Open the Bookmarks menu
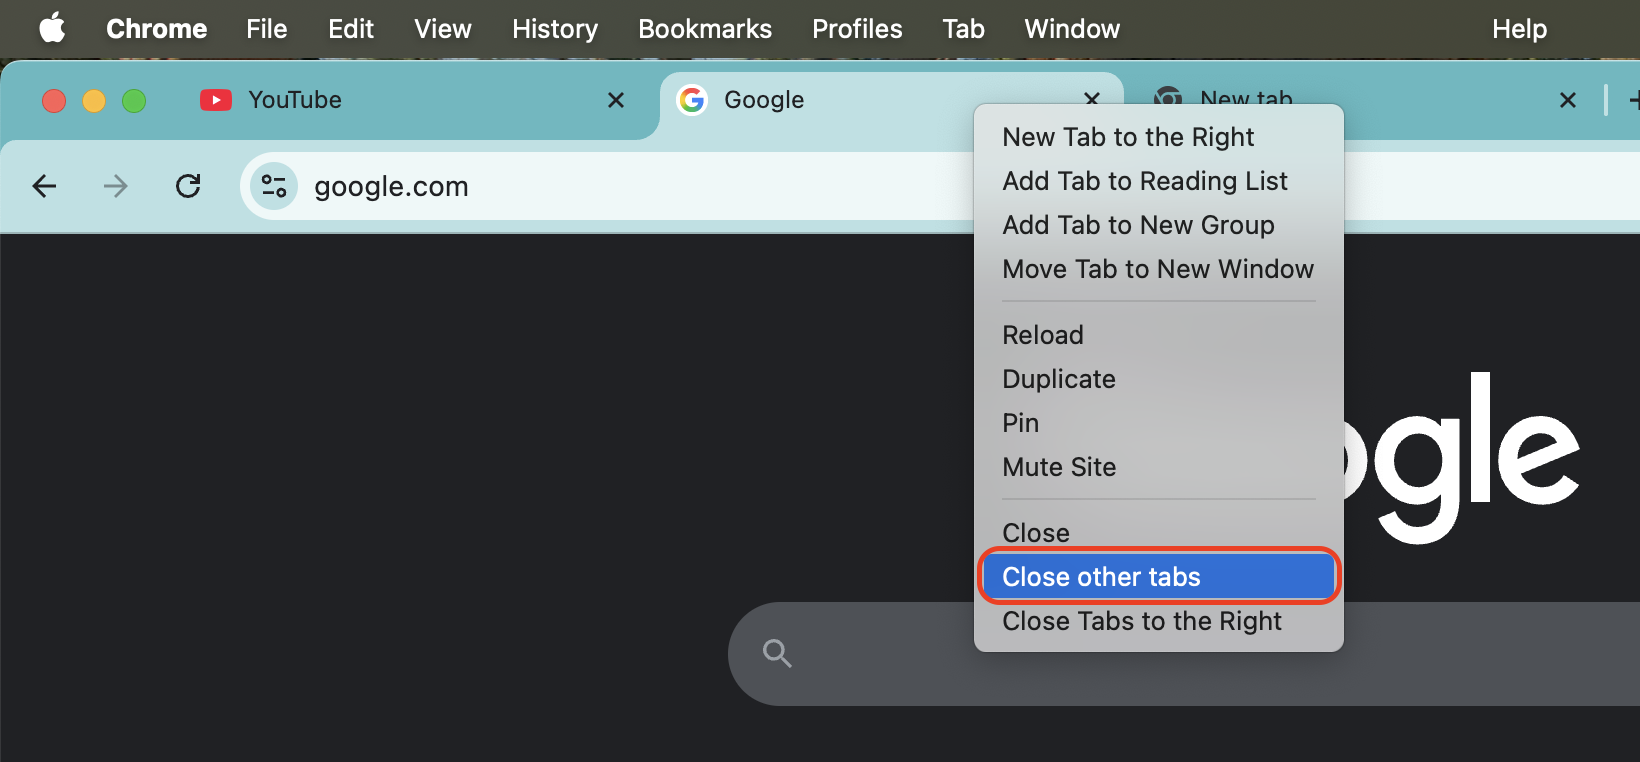The height and width of the screenshot is (762, 1640). (x=705, y=29)
